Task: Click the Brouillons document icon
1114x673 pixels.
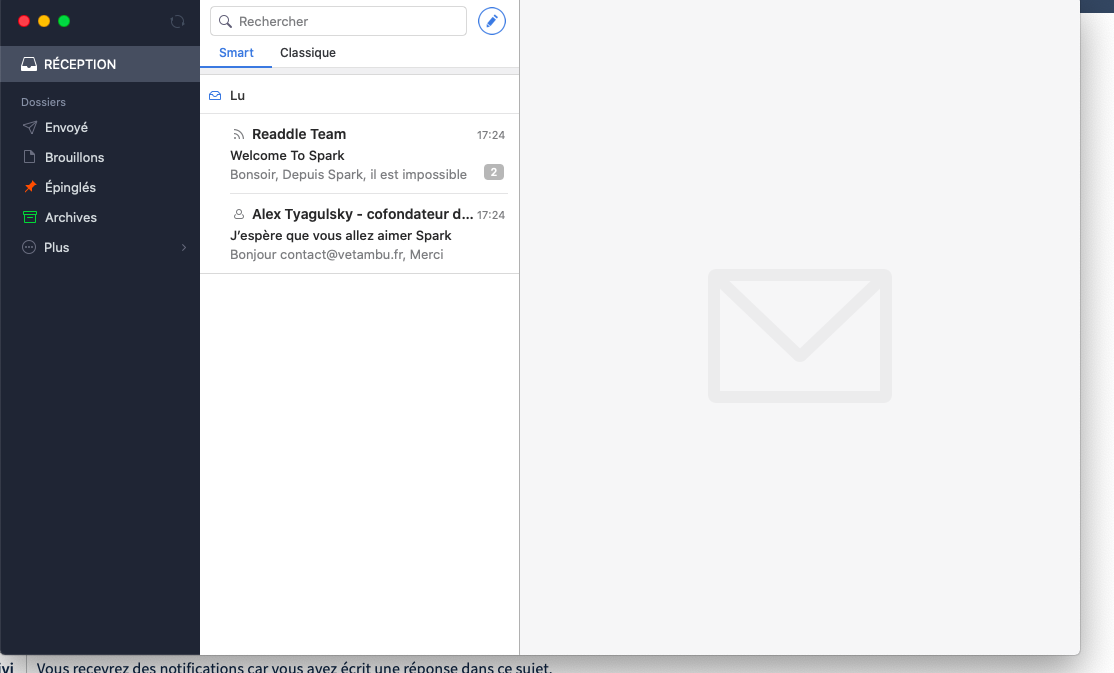Action: pos(29,158)
